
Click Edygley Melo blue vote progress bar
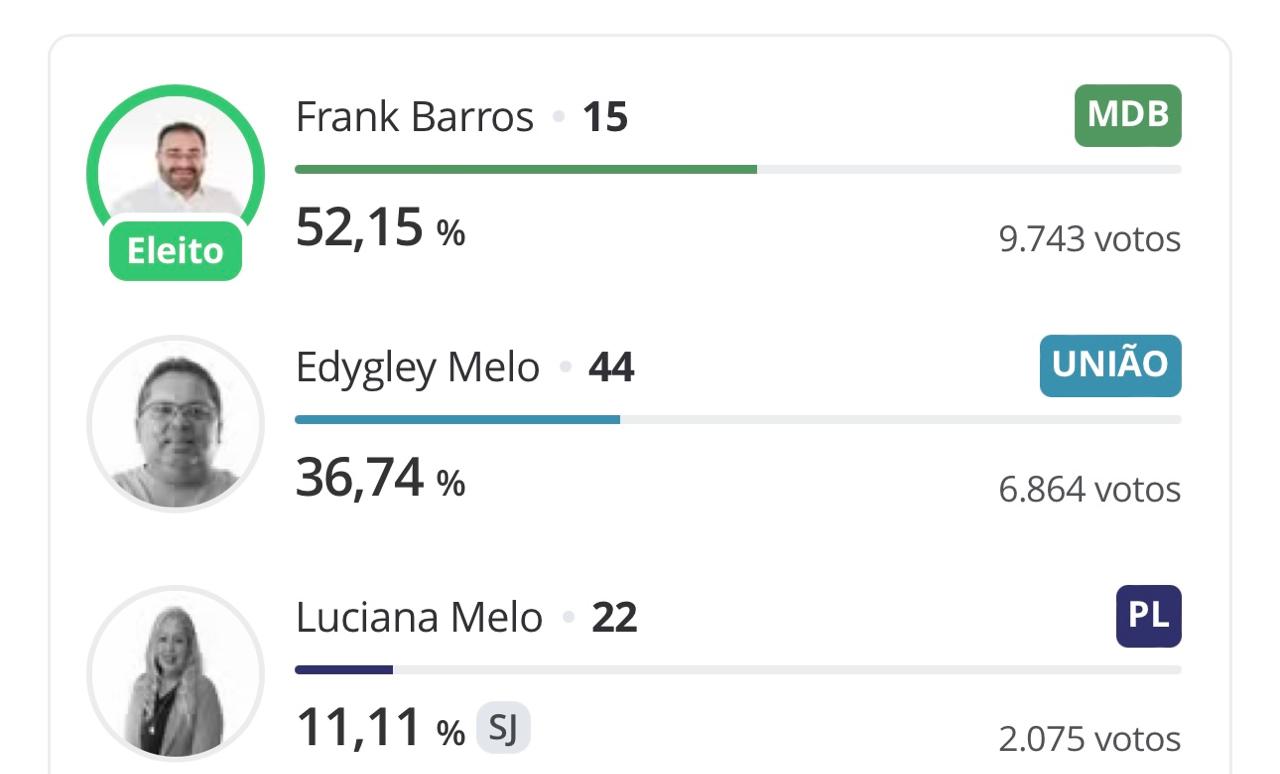[x=458, y=419]
